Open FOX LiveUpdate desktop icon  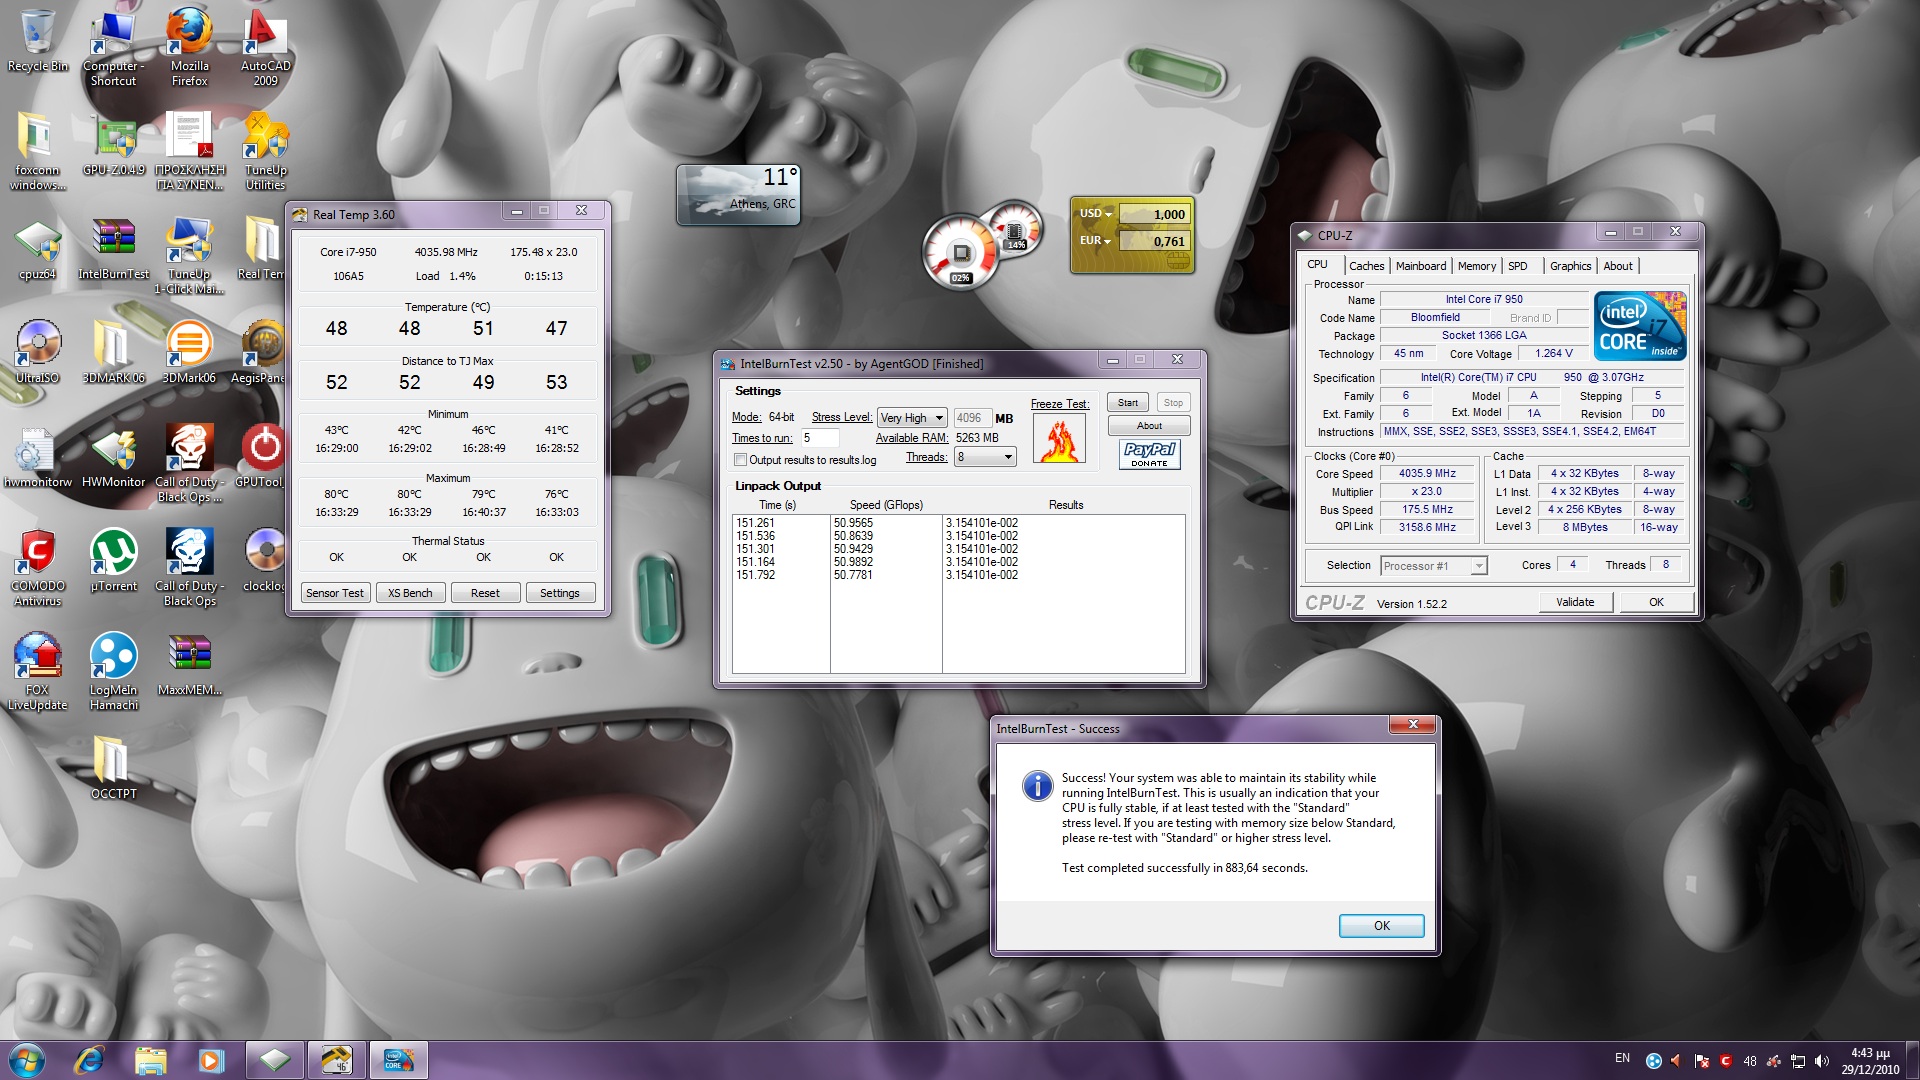coord(38,672)
